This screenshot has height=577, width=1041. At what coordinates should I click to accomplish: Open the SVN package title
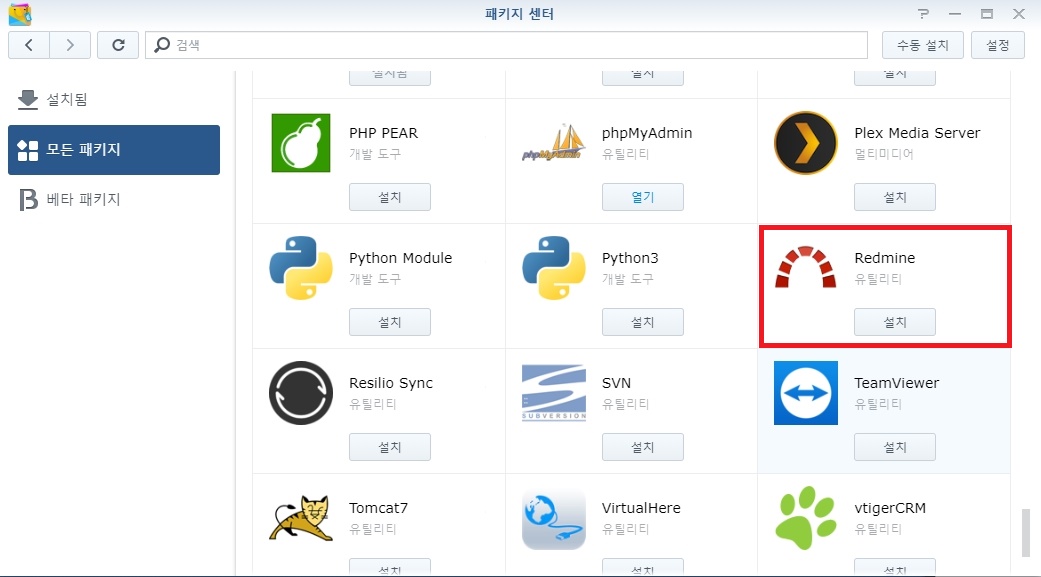[616, 383]
